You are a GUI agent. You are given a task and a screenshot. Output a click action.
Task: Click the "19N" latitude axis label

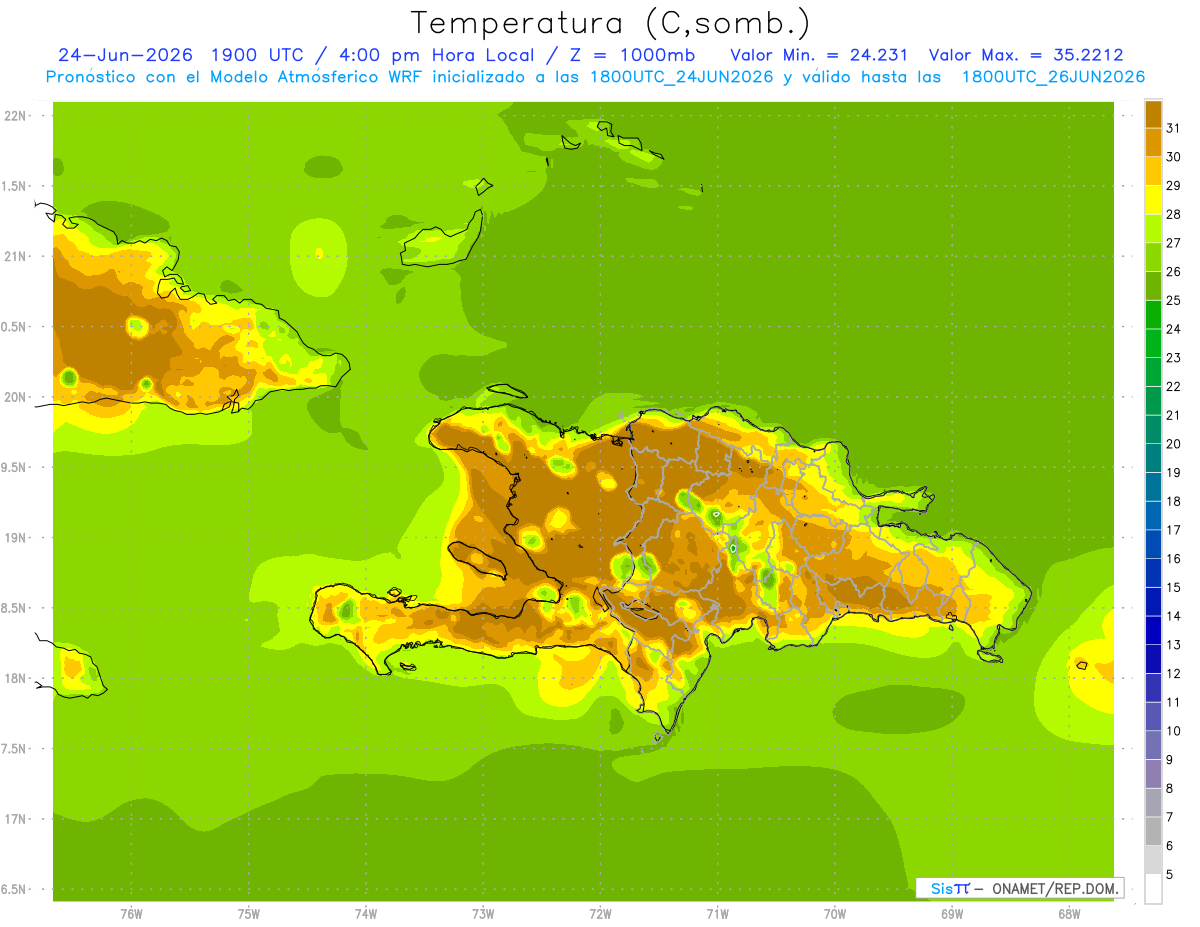point(16,538)
